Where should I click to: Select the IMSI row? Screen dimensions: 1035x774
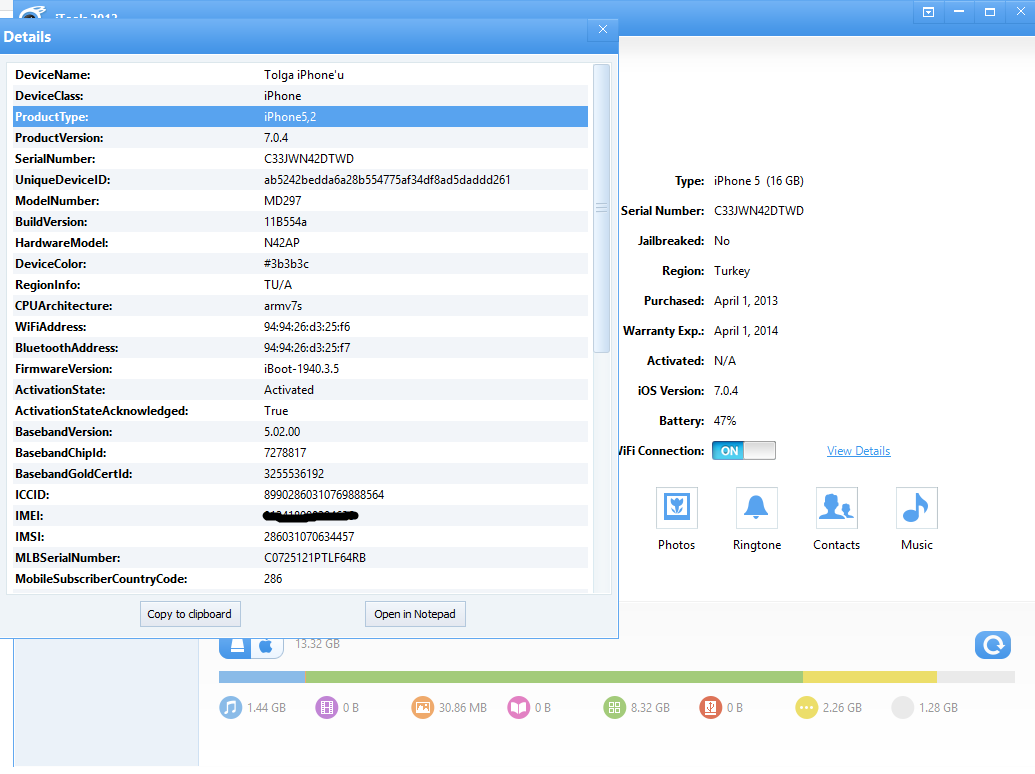coord(300,537)
